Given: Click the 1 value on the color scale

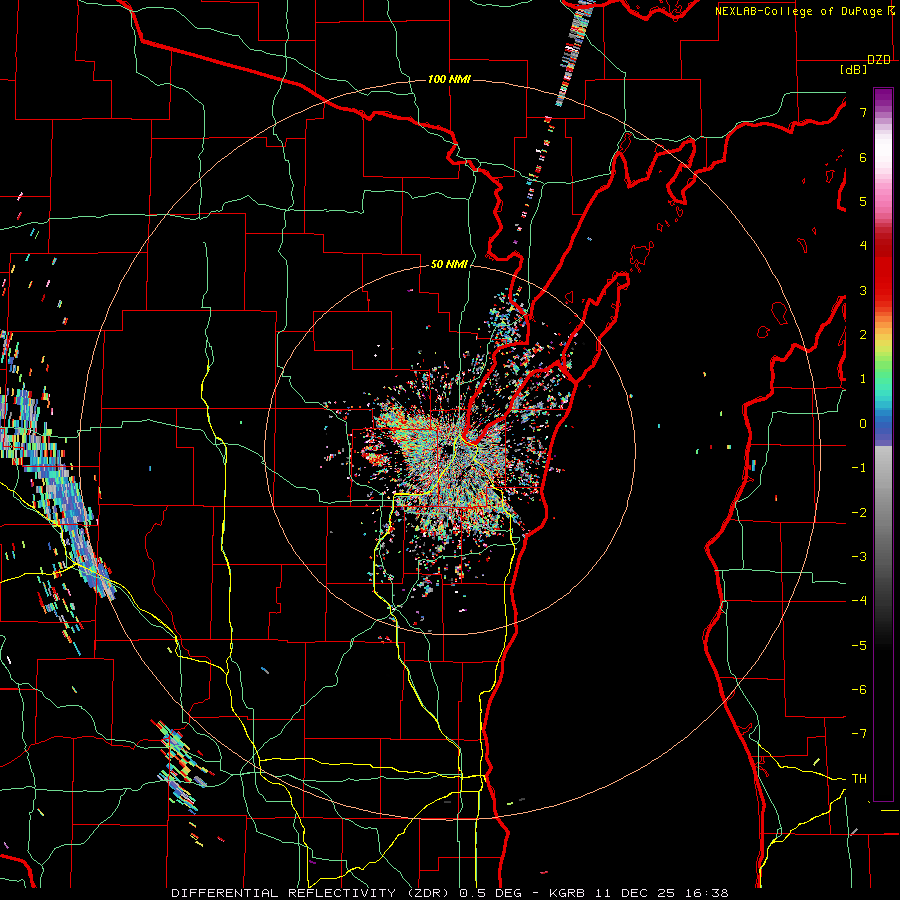Looking at the screenshot, I should coord(863,379).
